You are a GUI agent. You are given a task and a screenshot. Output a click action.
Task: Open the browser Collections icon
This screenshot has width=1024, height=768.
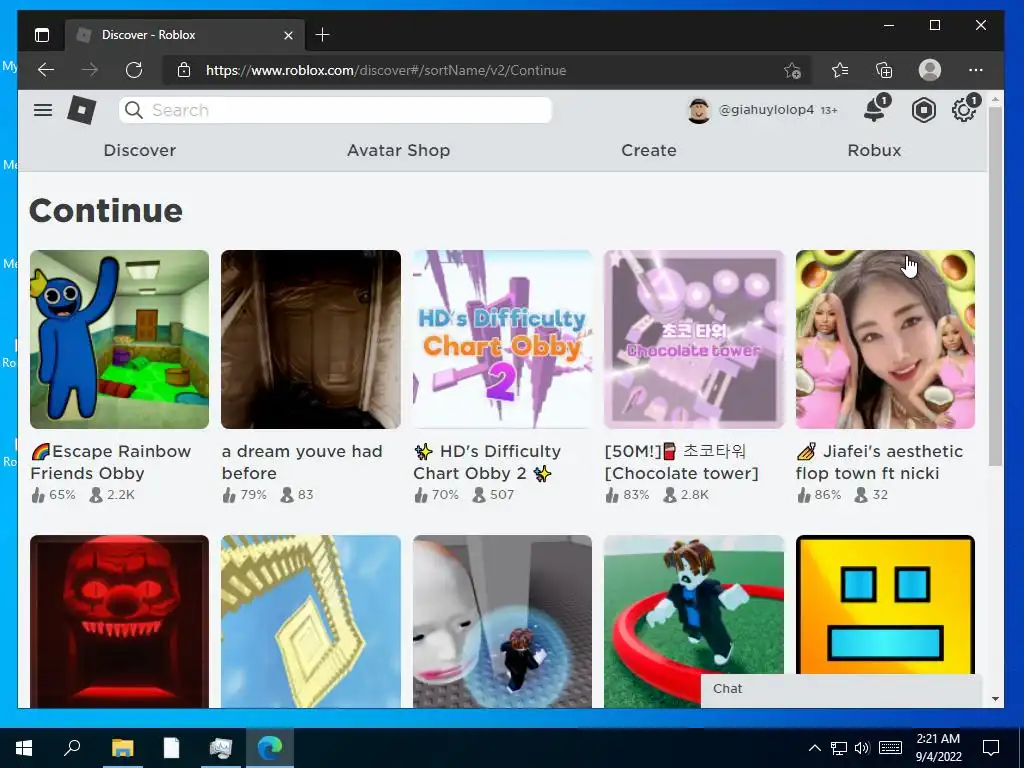tap(884, 70)
